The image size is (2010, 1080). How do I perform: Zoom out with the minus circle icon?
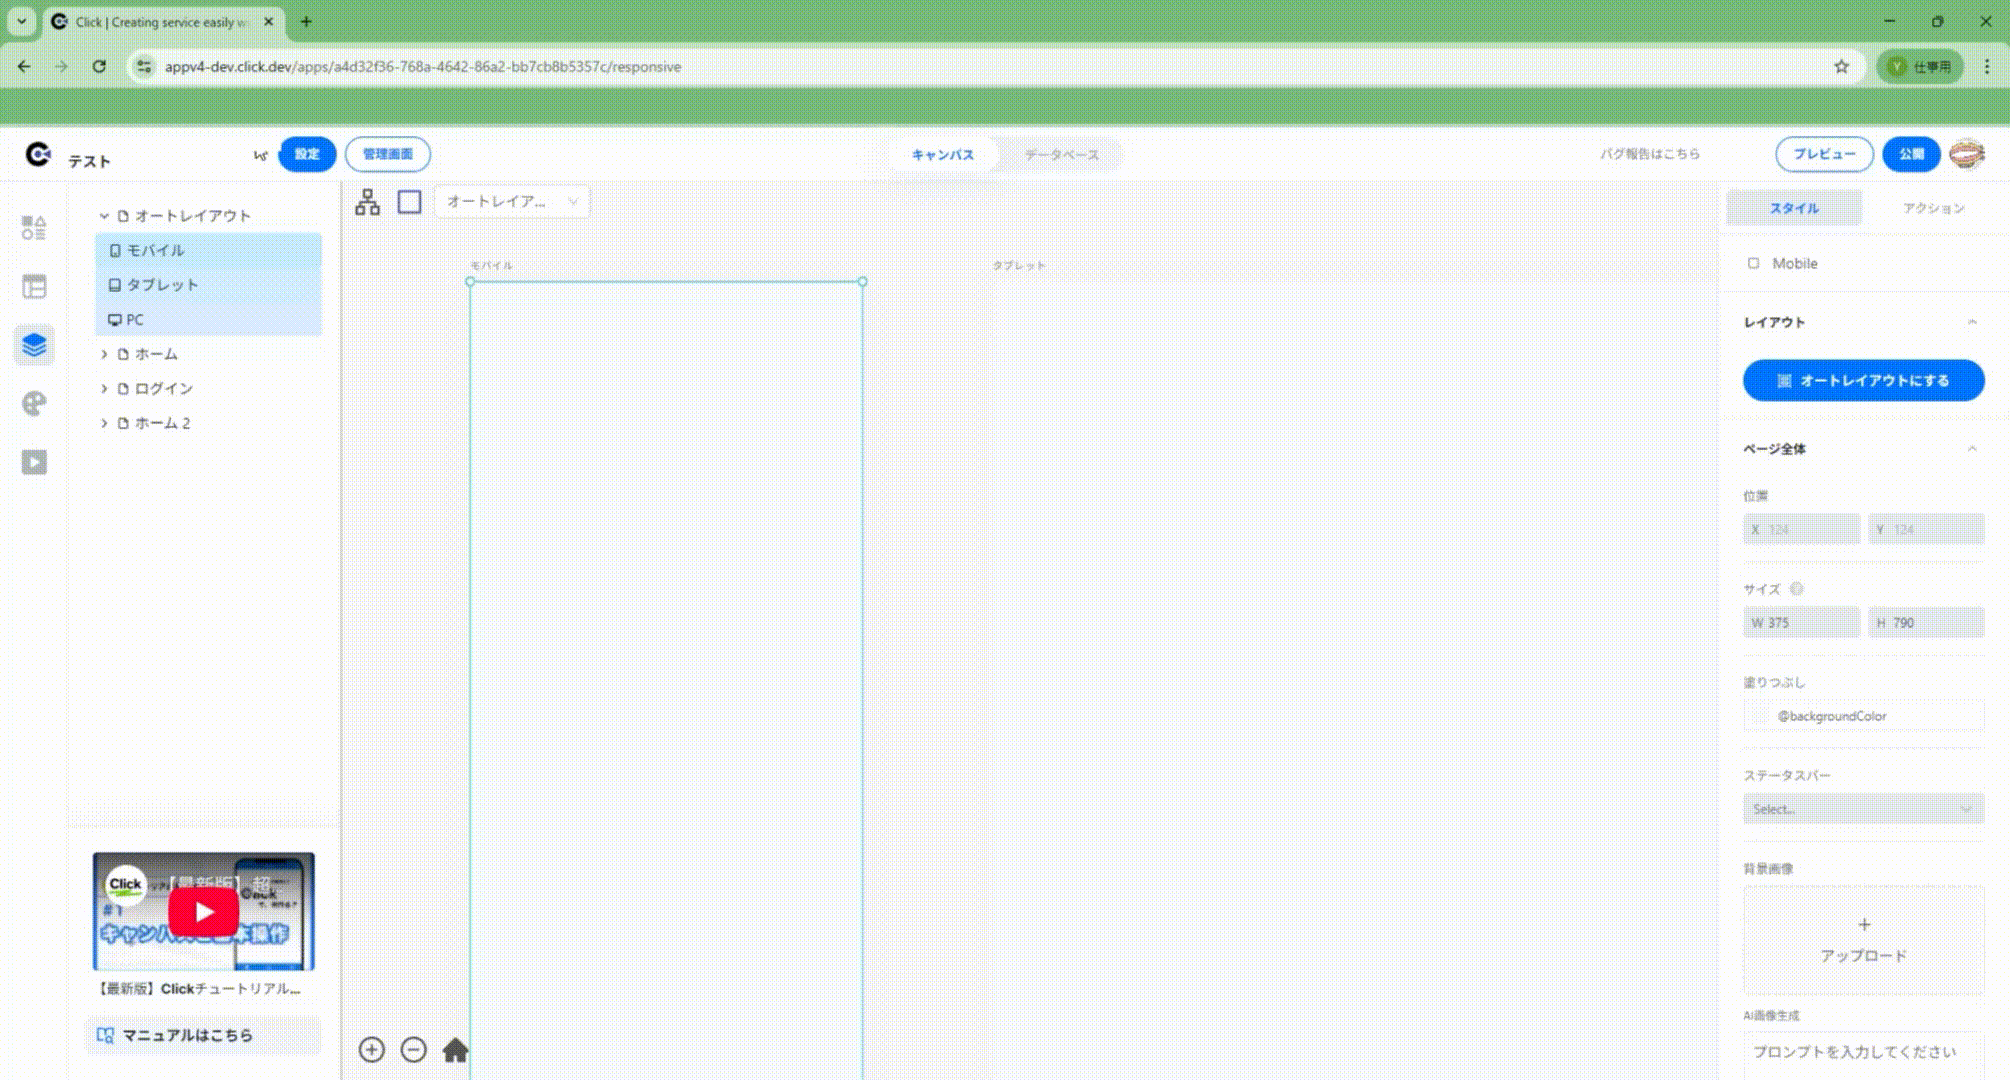pos(413,1050)
